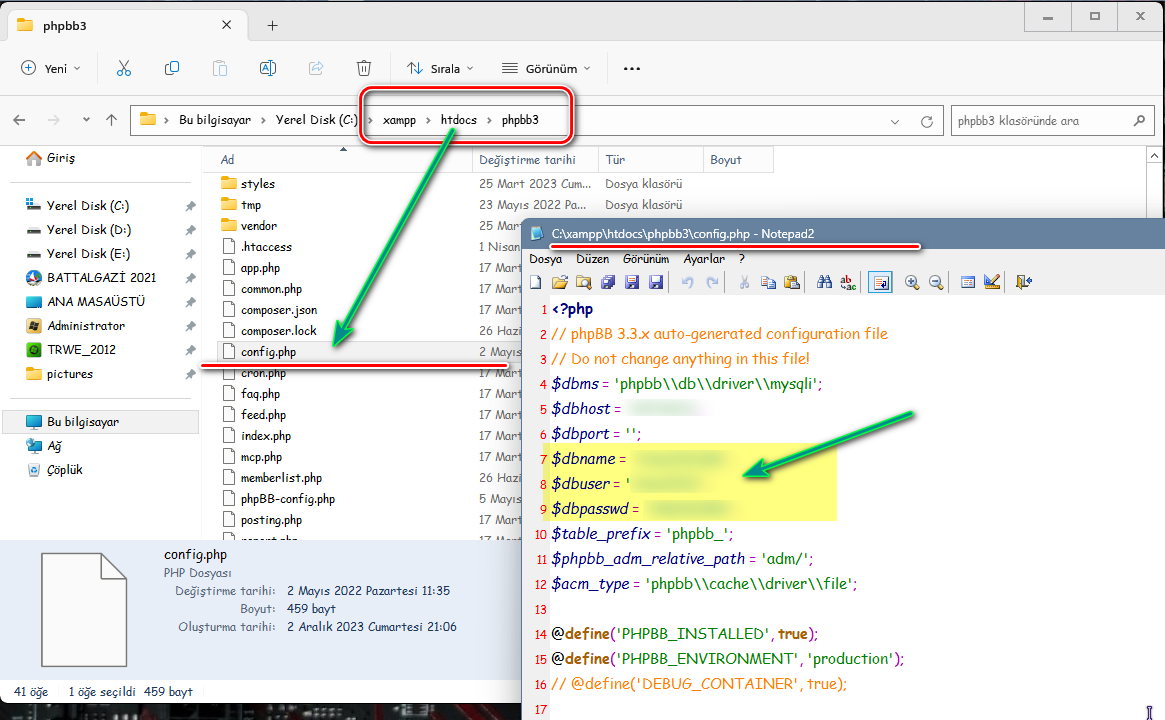1165x720 pixels.
Task: Open the recent locations chevron by forward arrow
Action: [86, 120]
